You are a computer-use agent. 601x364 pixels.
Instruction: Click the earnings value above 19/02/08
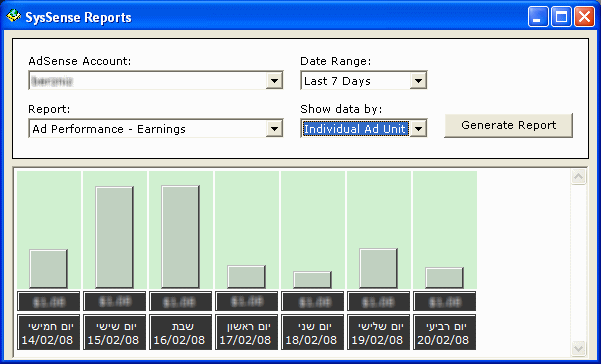pos(378,302)
